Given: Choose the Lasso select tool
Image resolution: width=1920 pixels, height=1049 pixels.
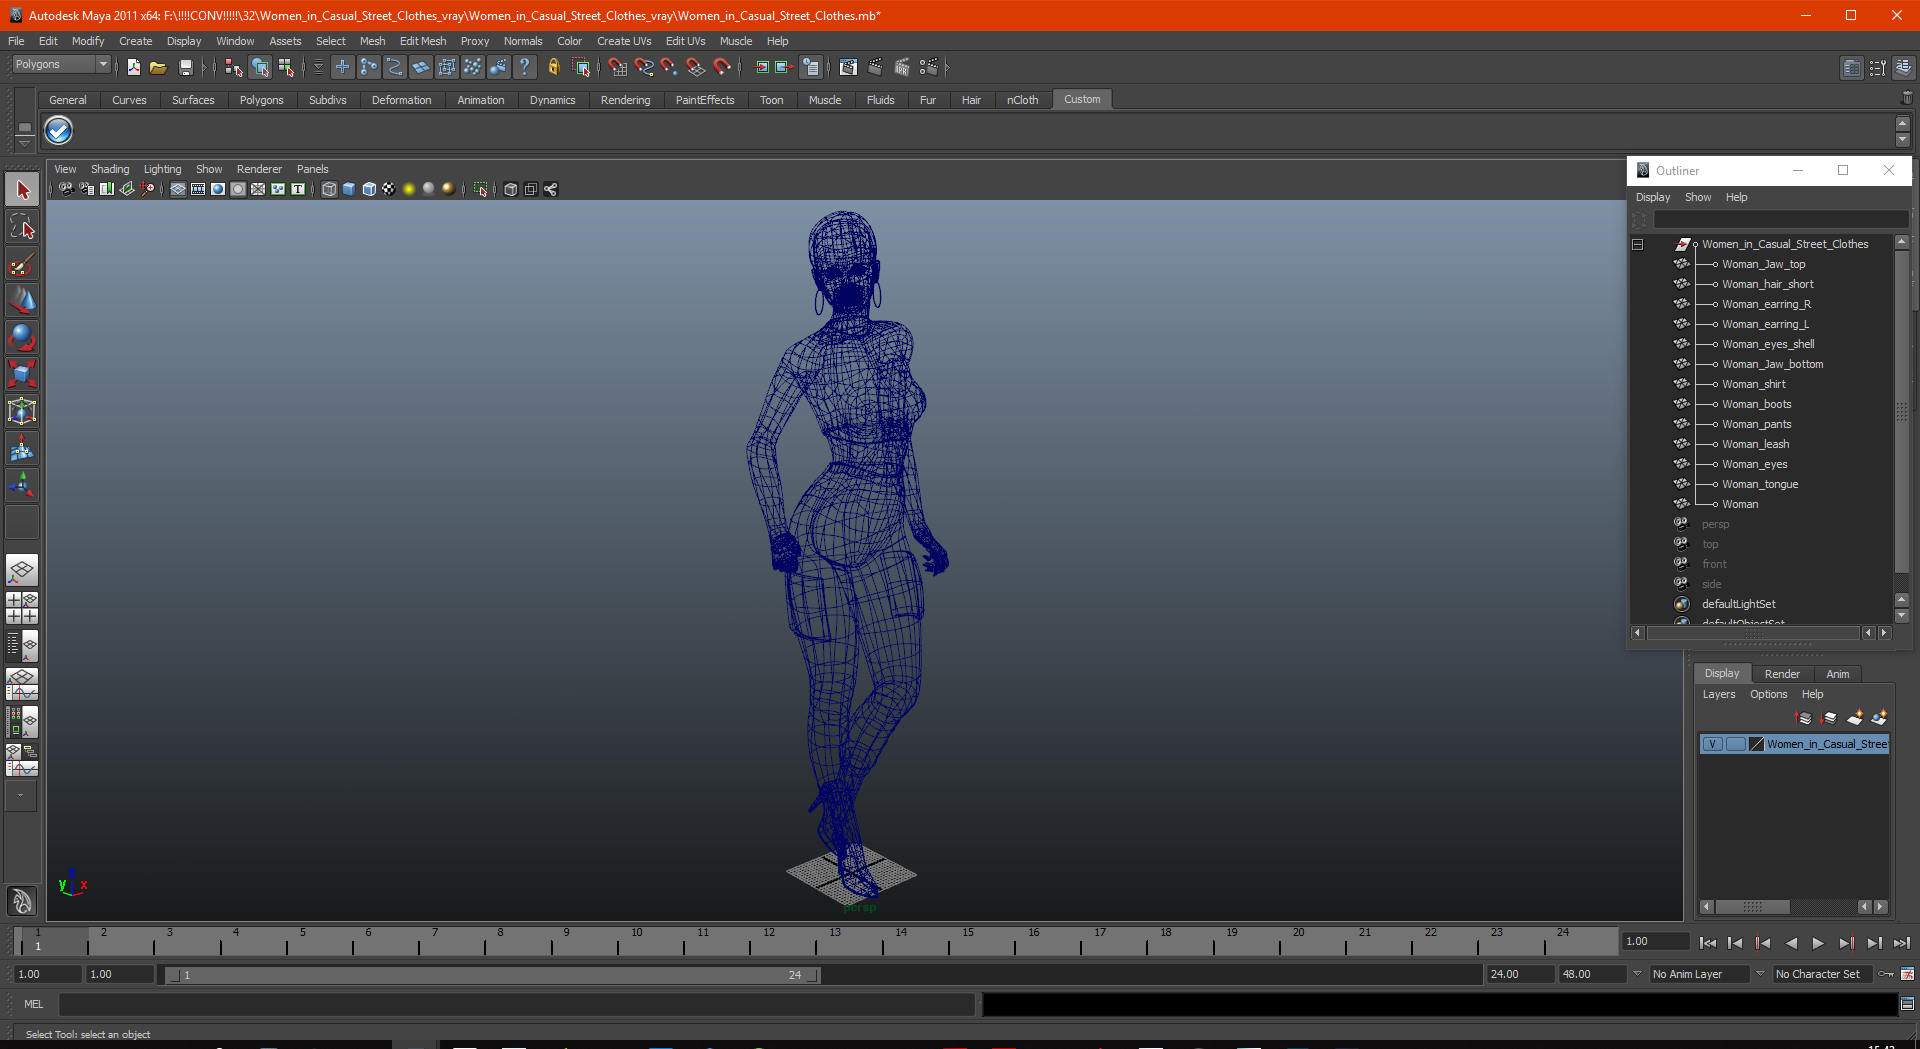Looking at the screenshot, I should click(x=22, y=227).
